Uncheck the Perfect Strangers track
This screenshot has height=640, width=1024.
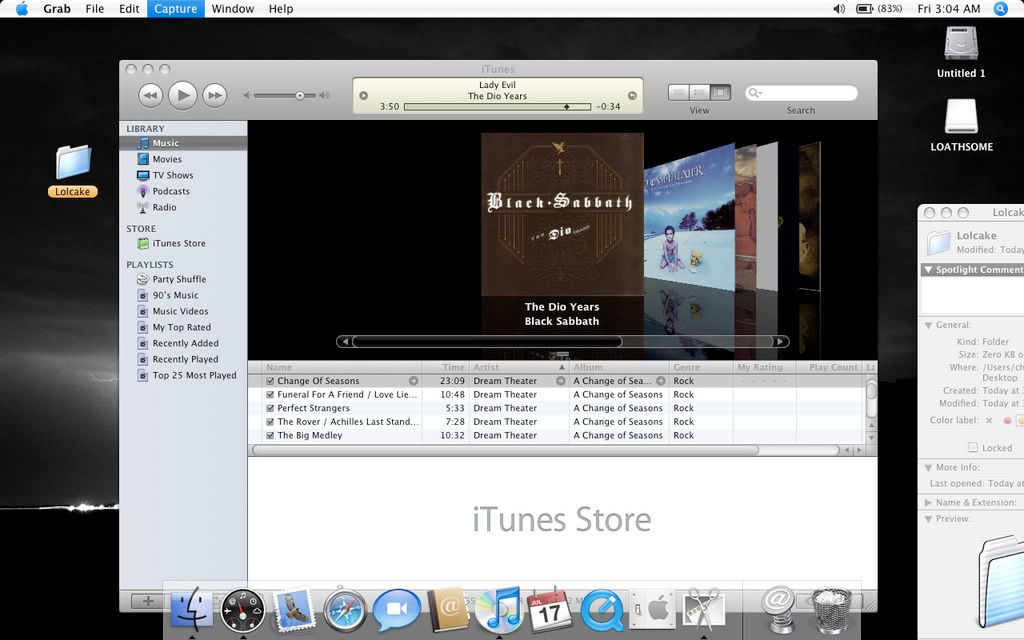click(x=270, y=408)
